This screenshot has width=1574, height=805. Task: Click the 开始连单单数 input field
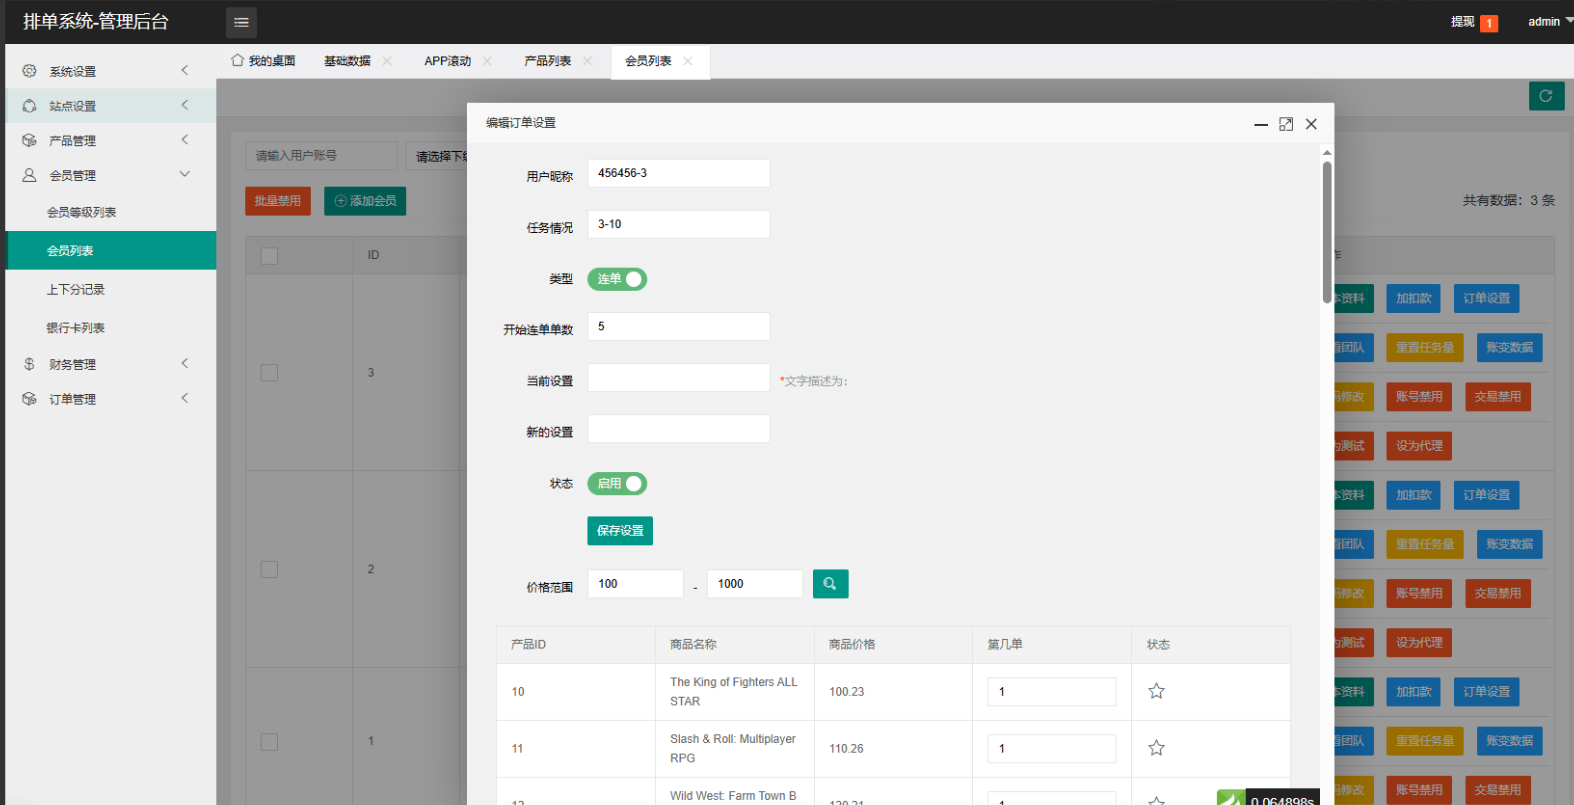point(679,326)
